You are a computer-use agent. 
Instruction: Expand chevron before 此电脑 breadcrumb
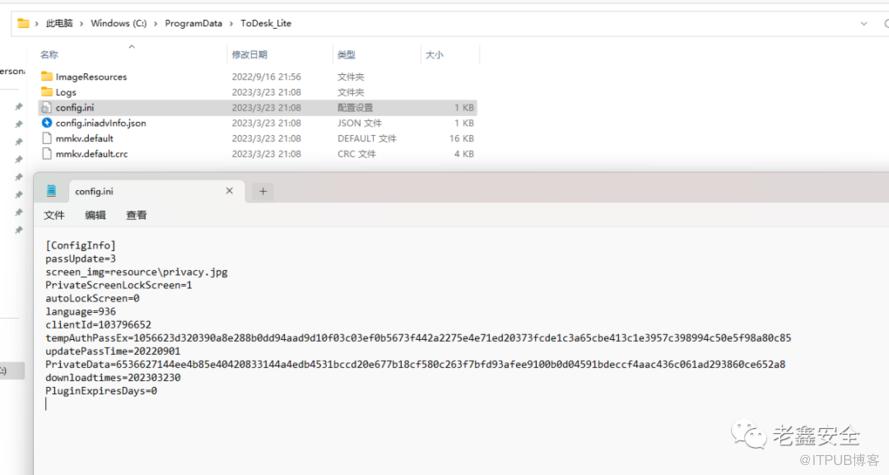point(37,24)
